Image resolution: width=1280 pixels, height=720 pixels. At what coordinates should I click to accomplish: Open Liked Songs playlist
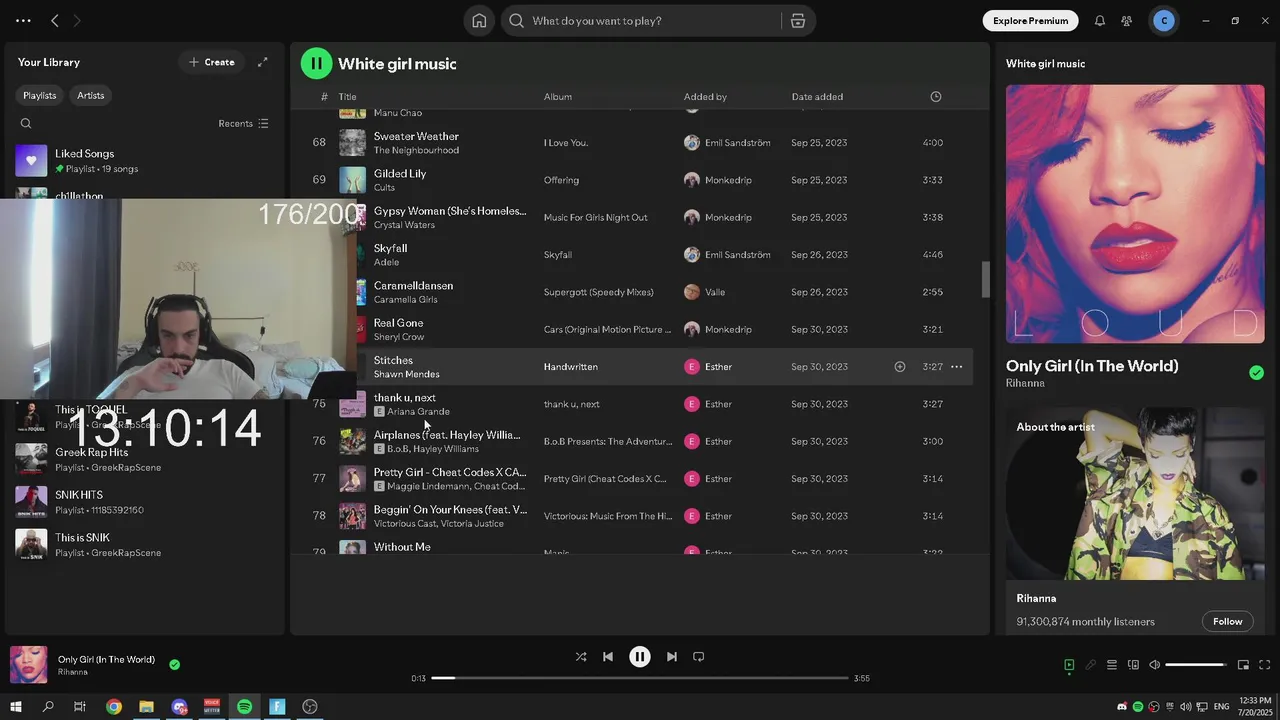coord(145,161)
